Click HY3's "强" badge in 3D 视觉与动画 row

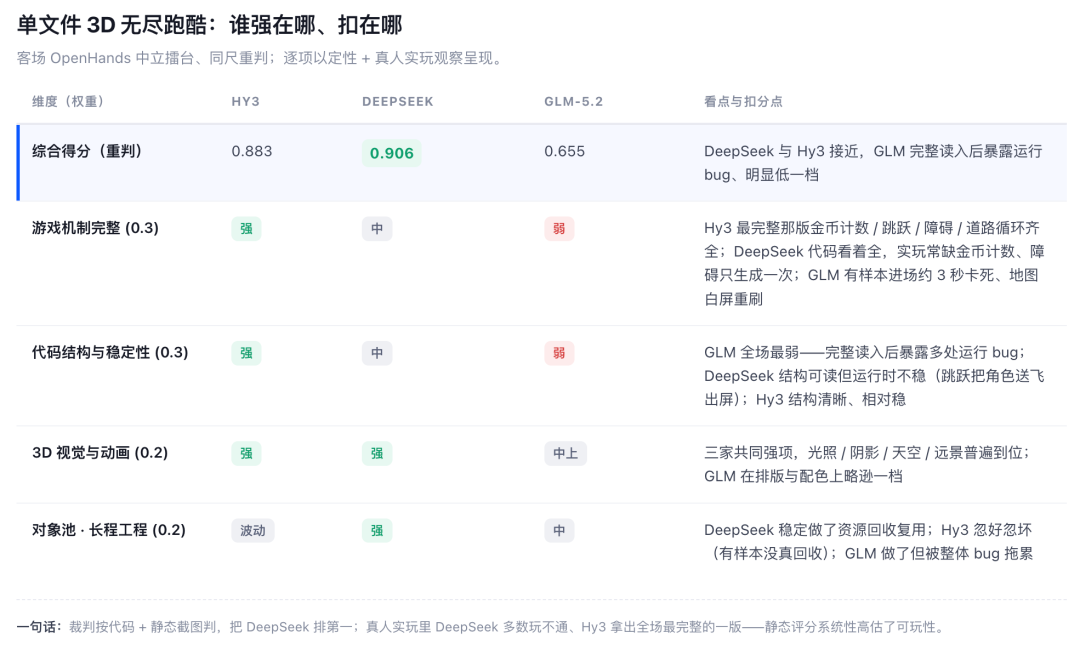point(246,453)
